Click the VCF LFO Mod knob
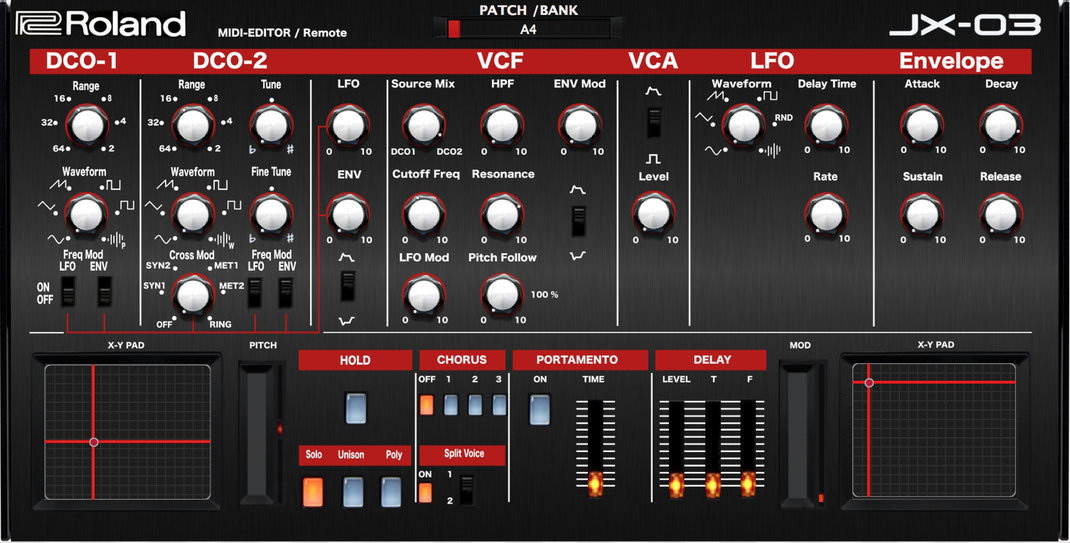The image size is (1070, 543). click(424, 295)
